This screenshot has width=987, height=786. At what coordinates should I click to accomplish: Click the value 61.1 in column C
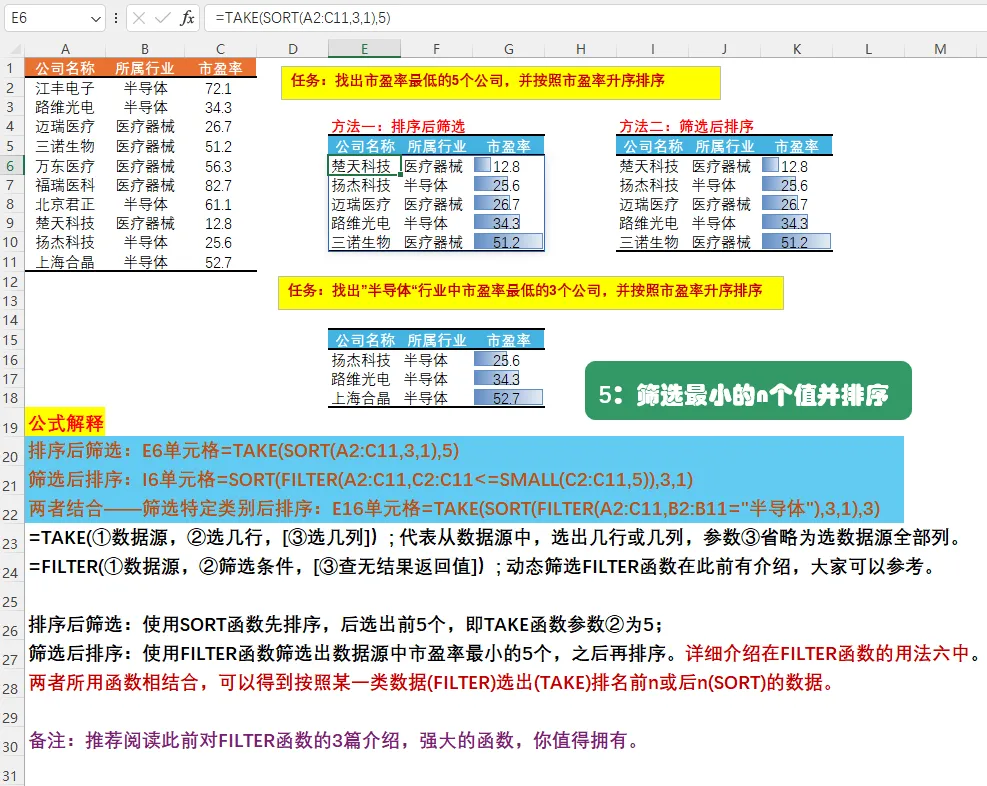pos(218,205)
